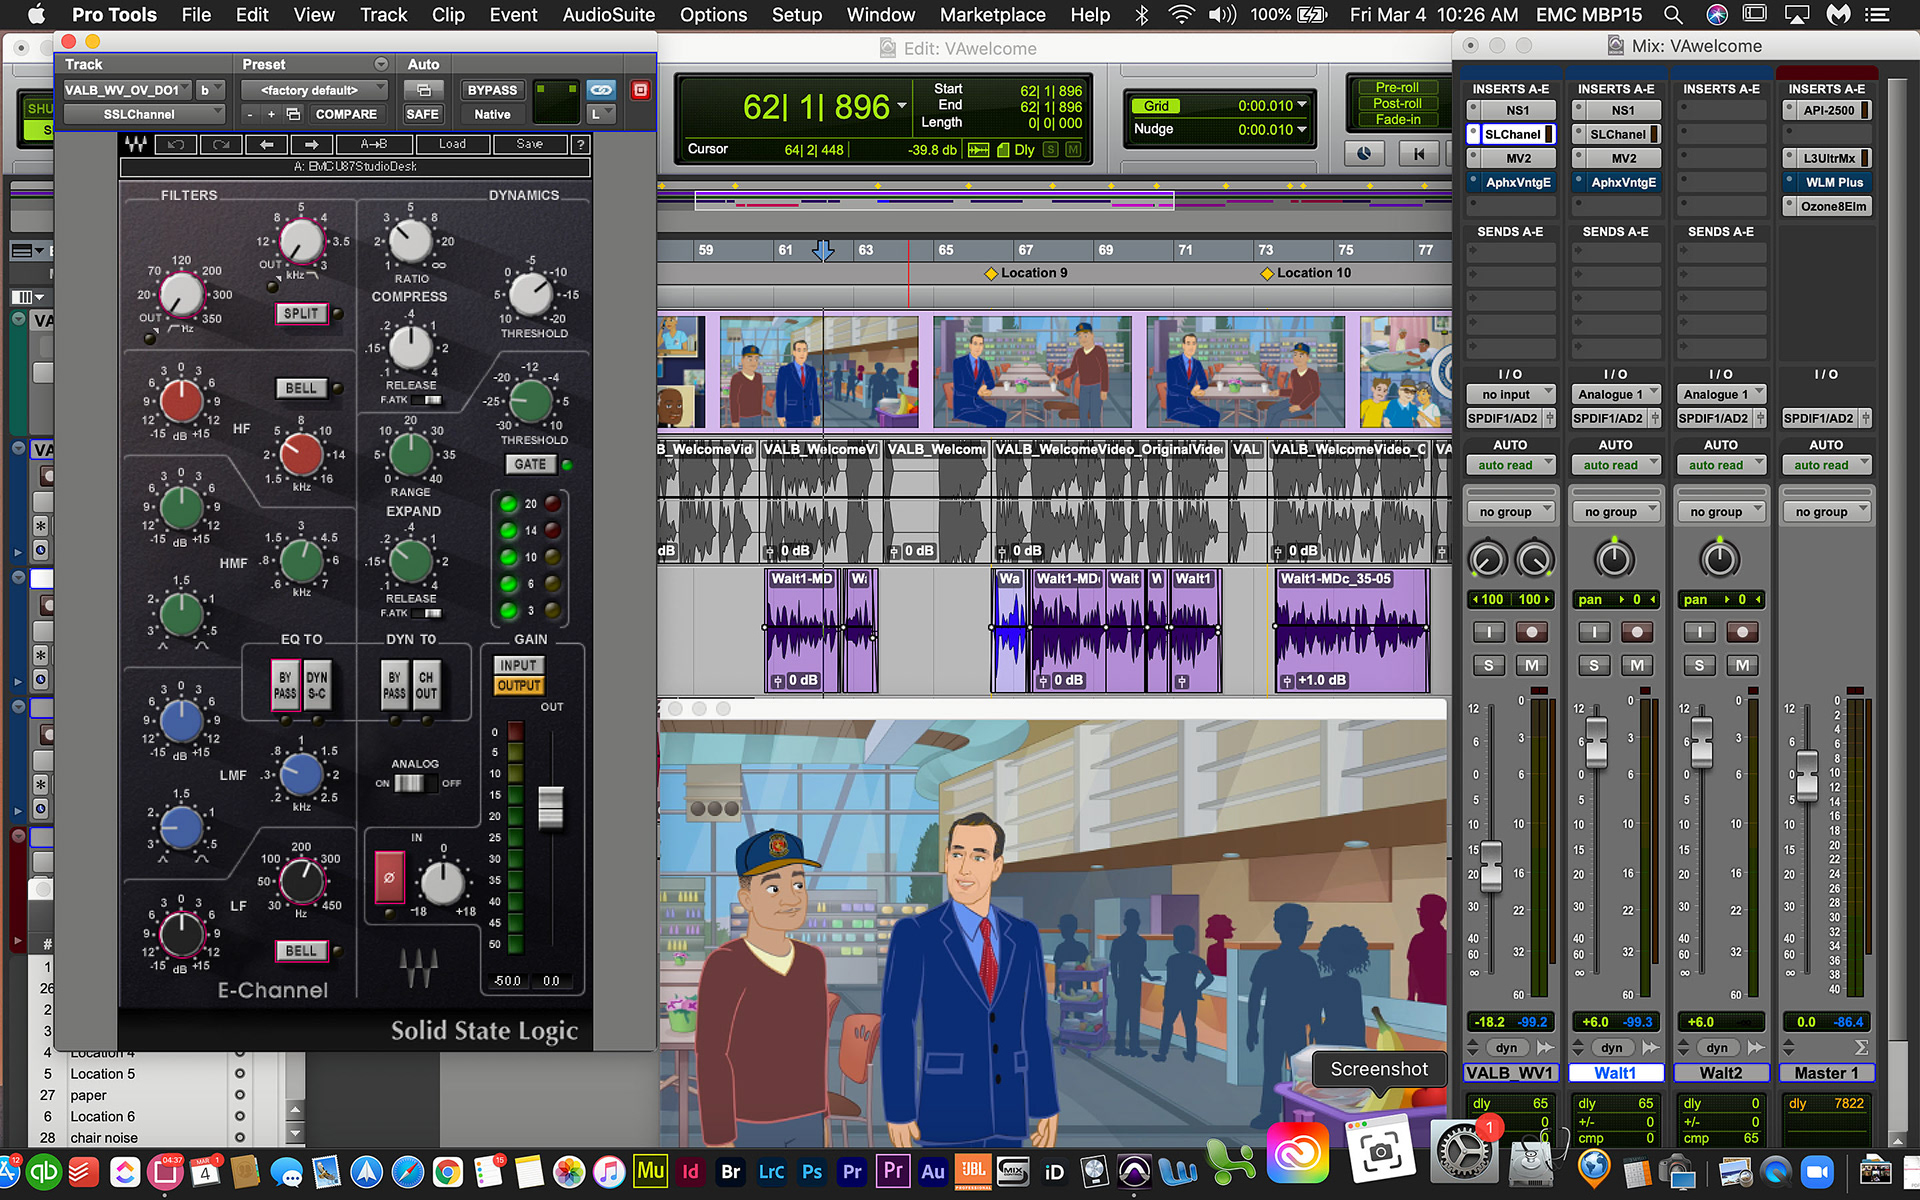Viewport: 1920px width, 1200px height.
Task: Toggle EQ to DYN S-C button
Action: coord(317,685)
